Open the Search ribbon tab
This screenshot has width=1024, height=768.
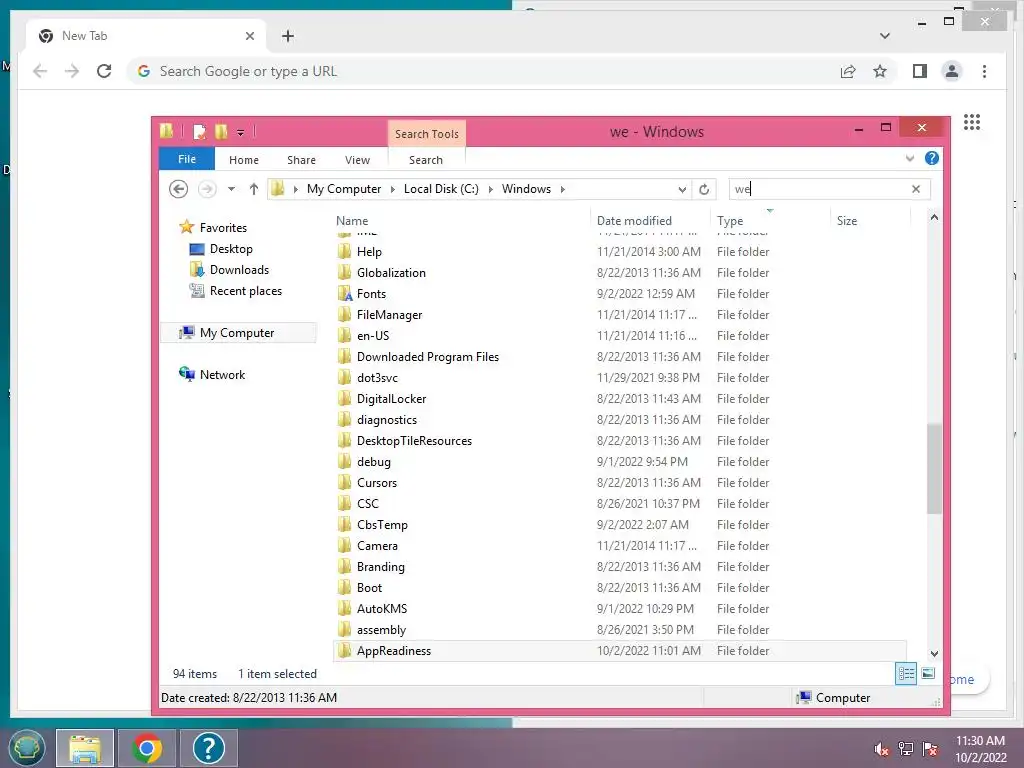(426, 160)
